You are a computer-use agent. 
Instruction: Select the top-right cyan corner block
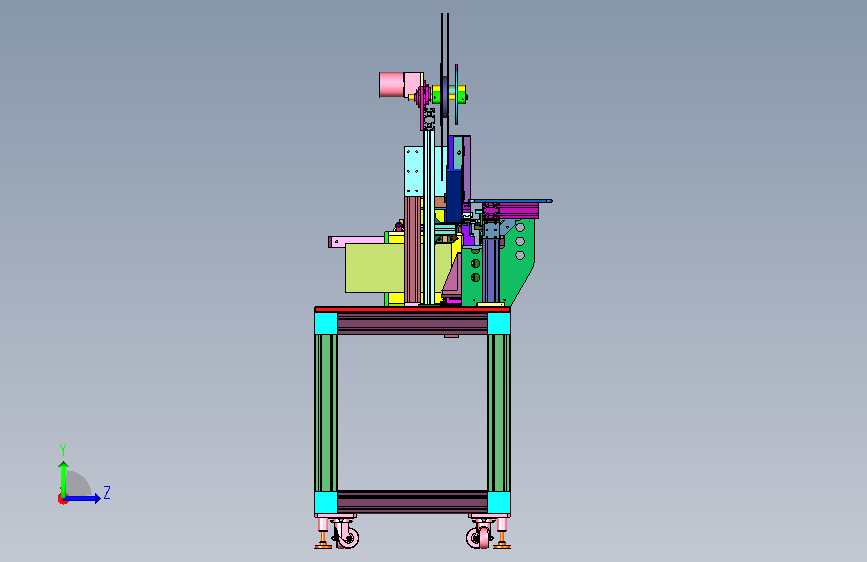click(x=499, y=323)
